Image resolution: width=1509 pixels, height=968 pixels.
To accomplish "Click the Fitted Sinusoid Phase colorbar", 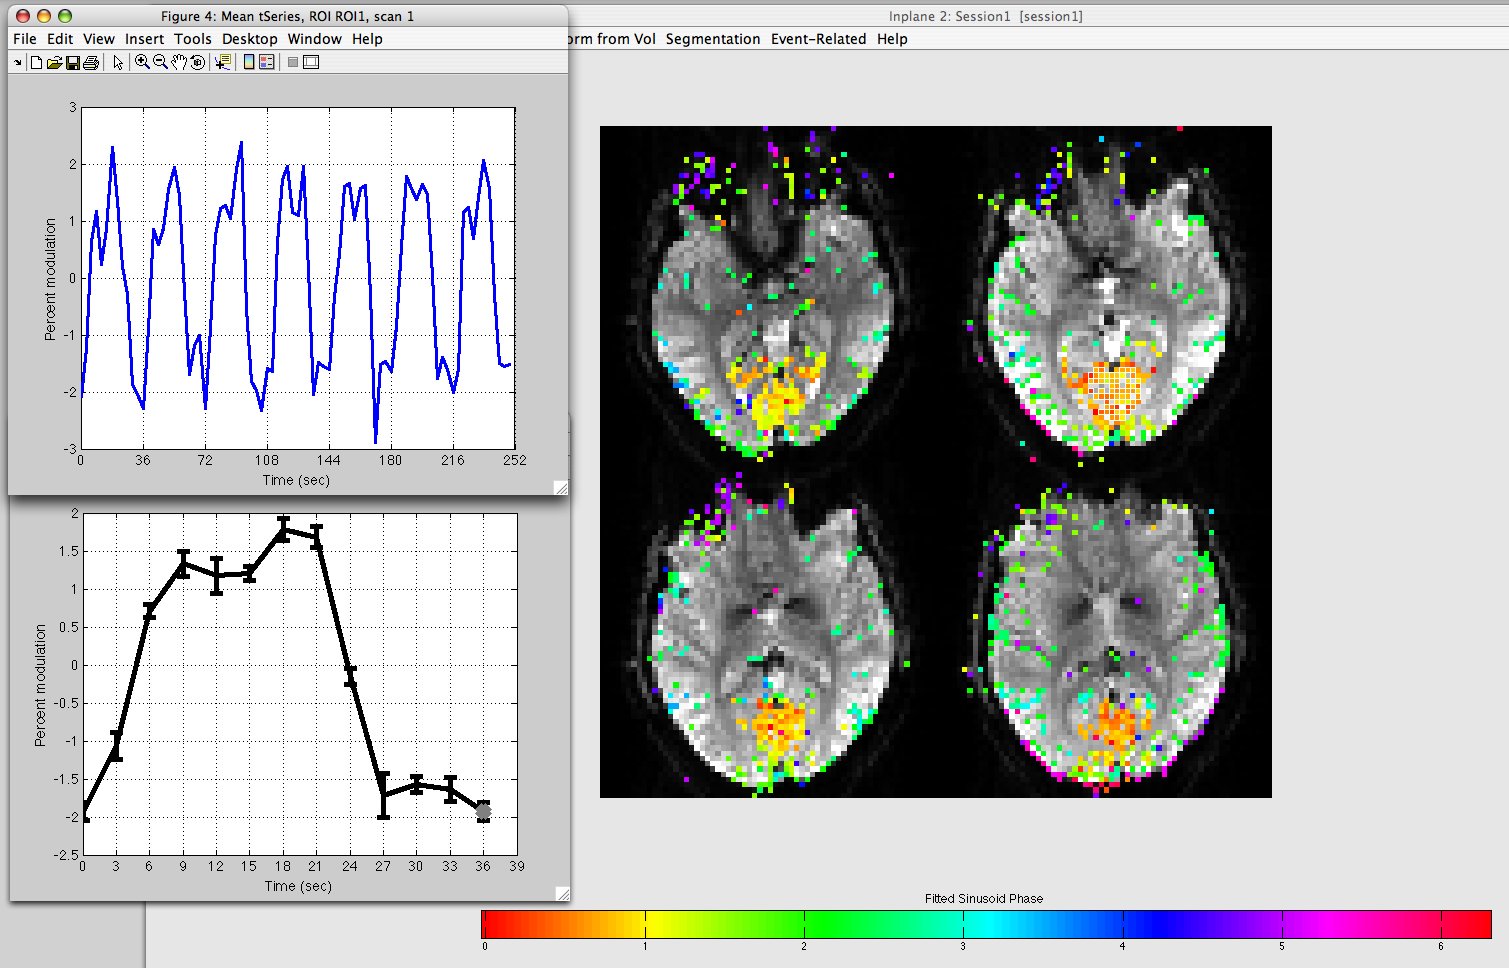I will pos(985,924).
